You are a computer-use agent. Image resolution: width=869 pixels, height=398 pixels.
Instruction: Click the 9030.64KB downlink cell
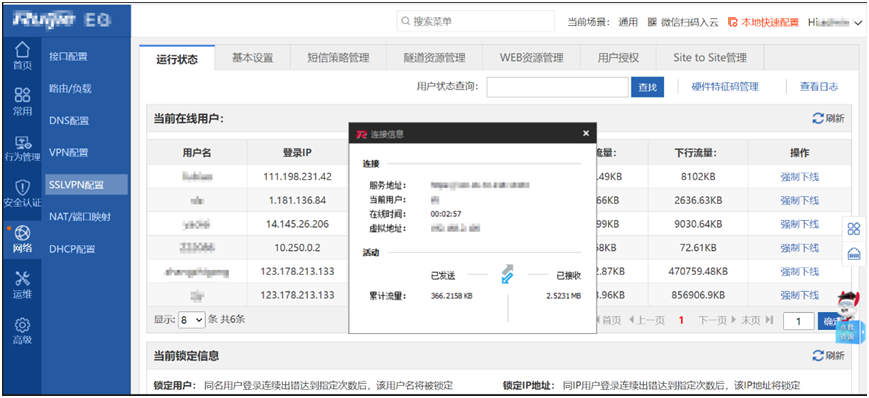[x=698, y=224]
